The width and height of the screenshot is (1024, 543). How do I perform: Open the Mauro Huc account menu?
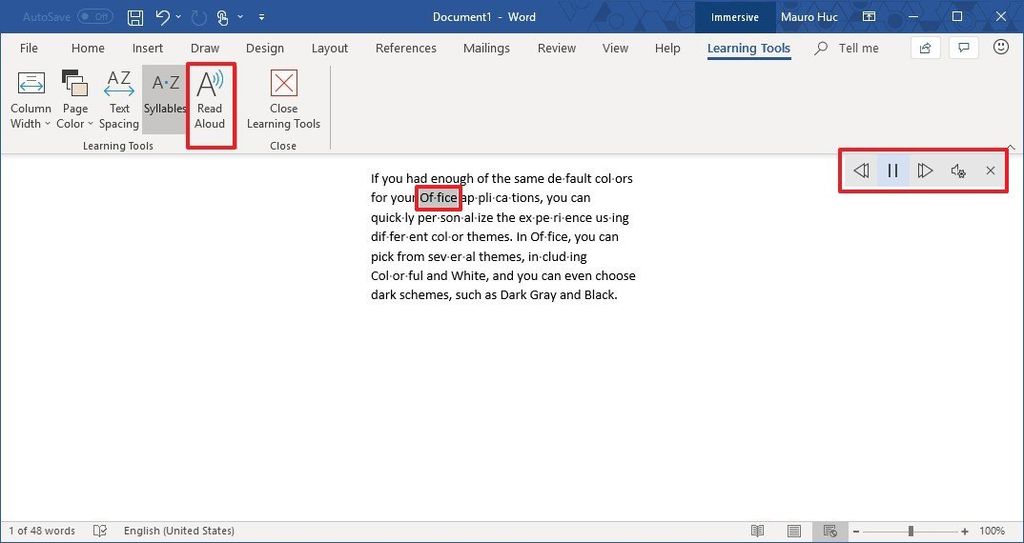[810, 17]
